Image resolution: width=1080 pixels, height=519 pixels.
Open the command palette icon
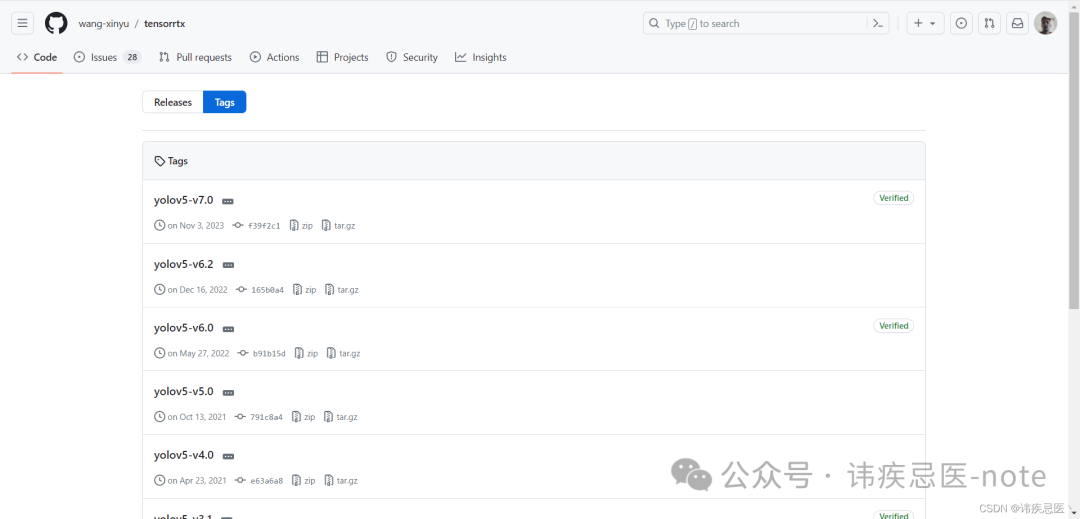tap(878, 23)
